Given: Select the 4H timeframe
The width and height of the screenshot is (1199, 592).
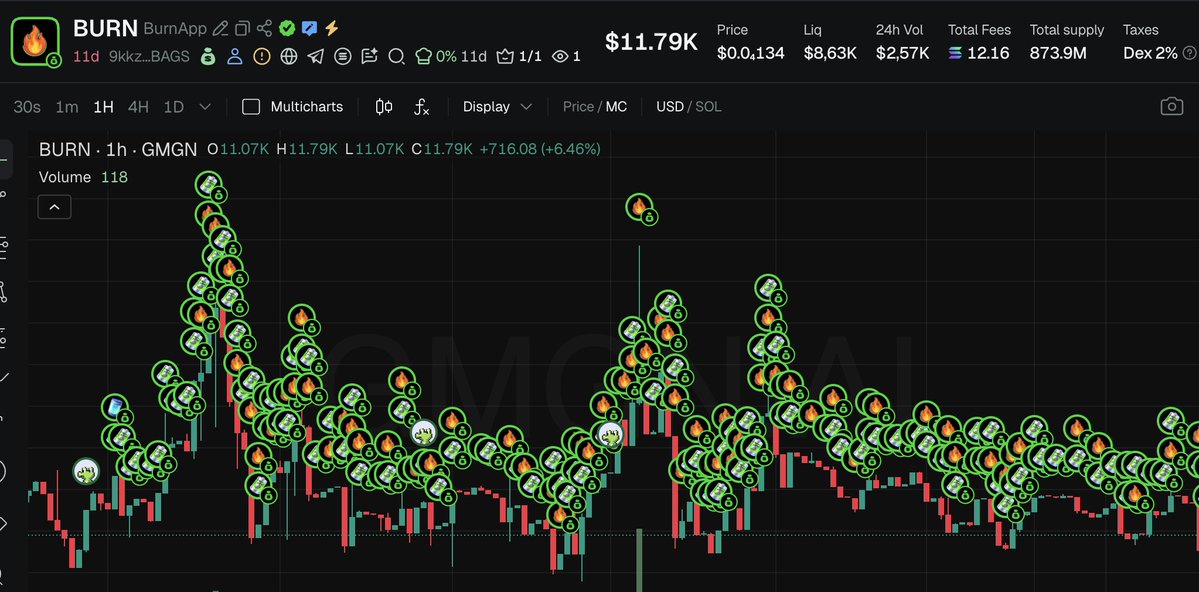Looking at the screenshot, I should (x=138, y=107).
